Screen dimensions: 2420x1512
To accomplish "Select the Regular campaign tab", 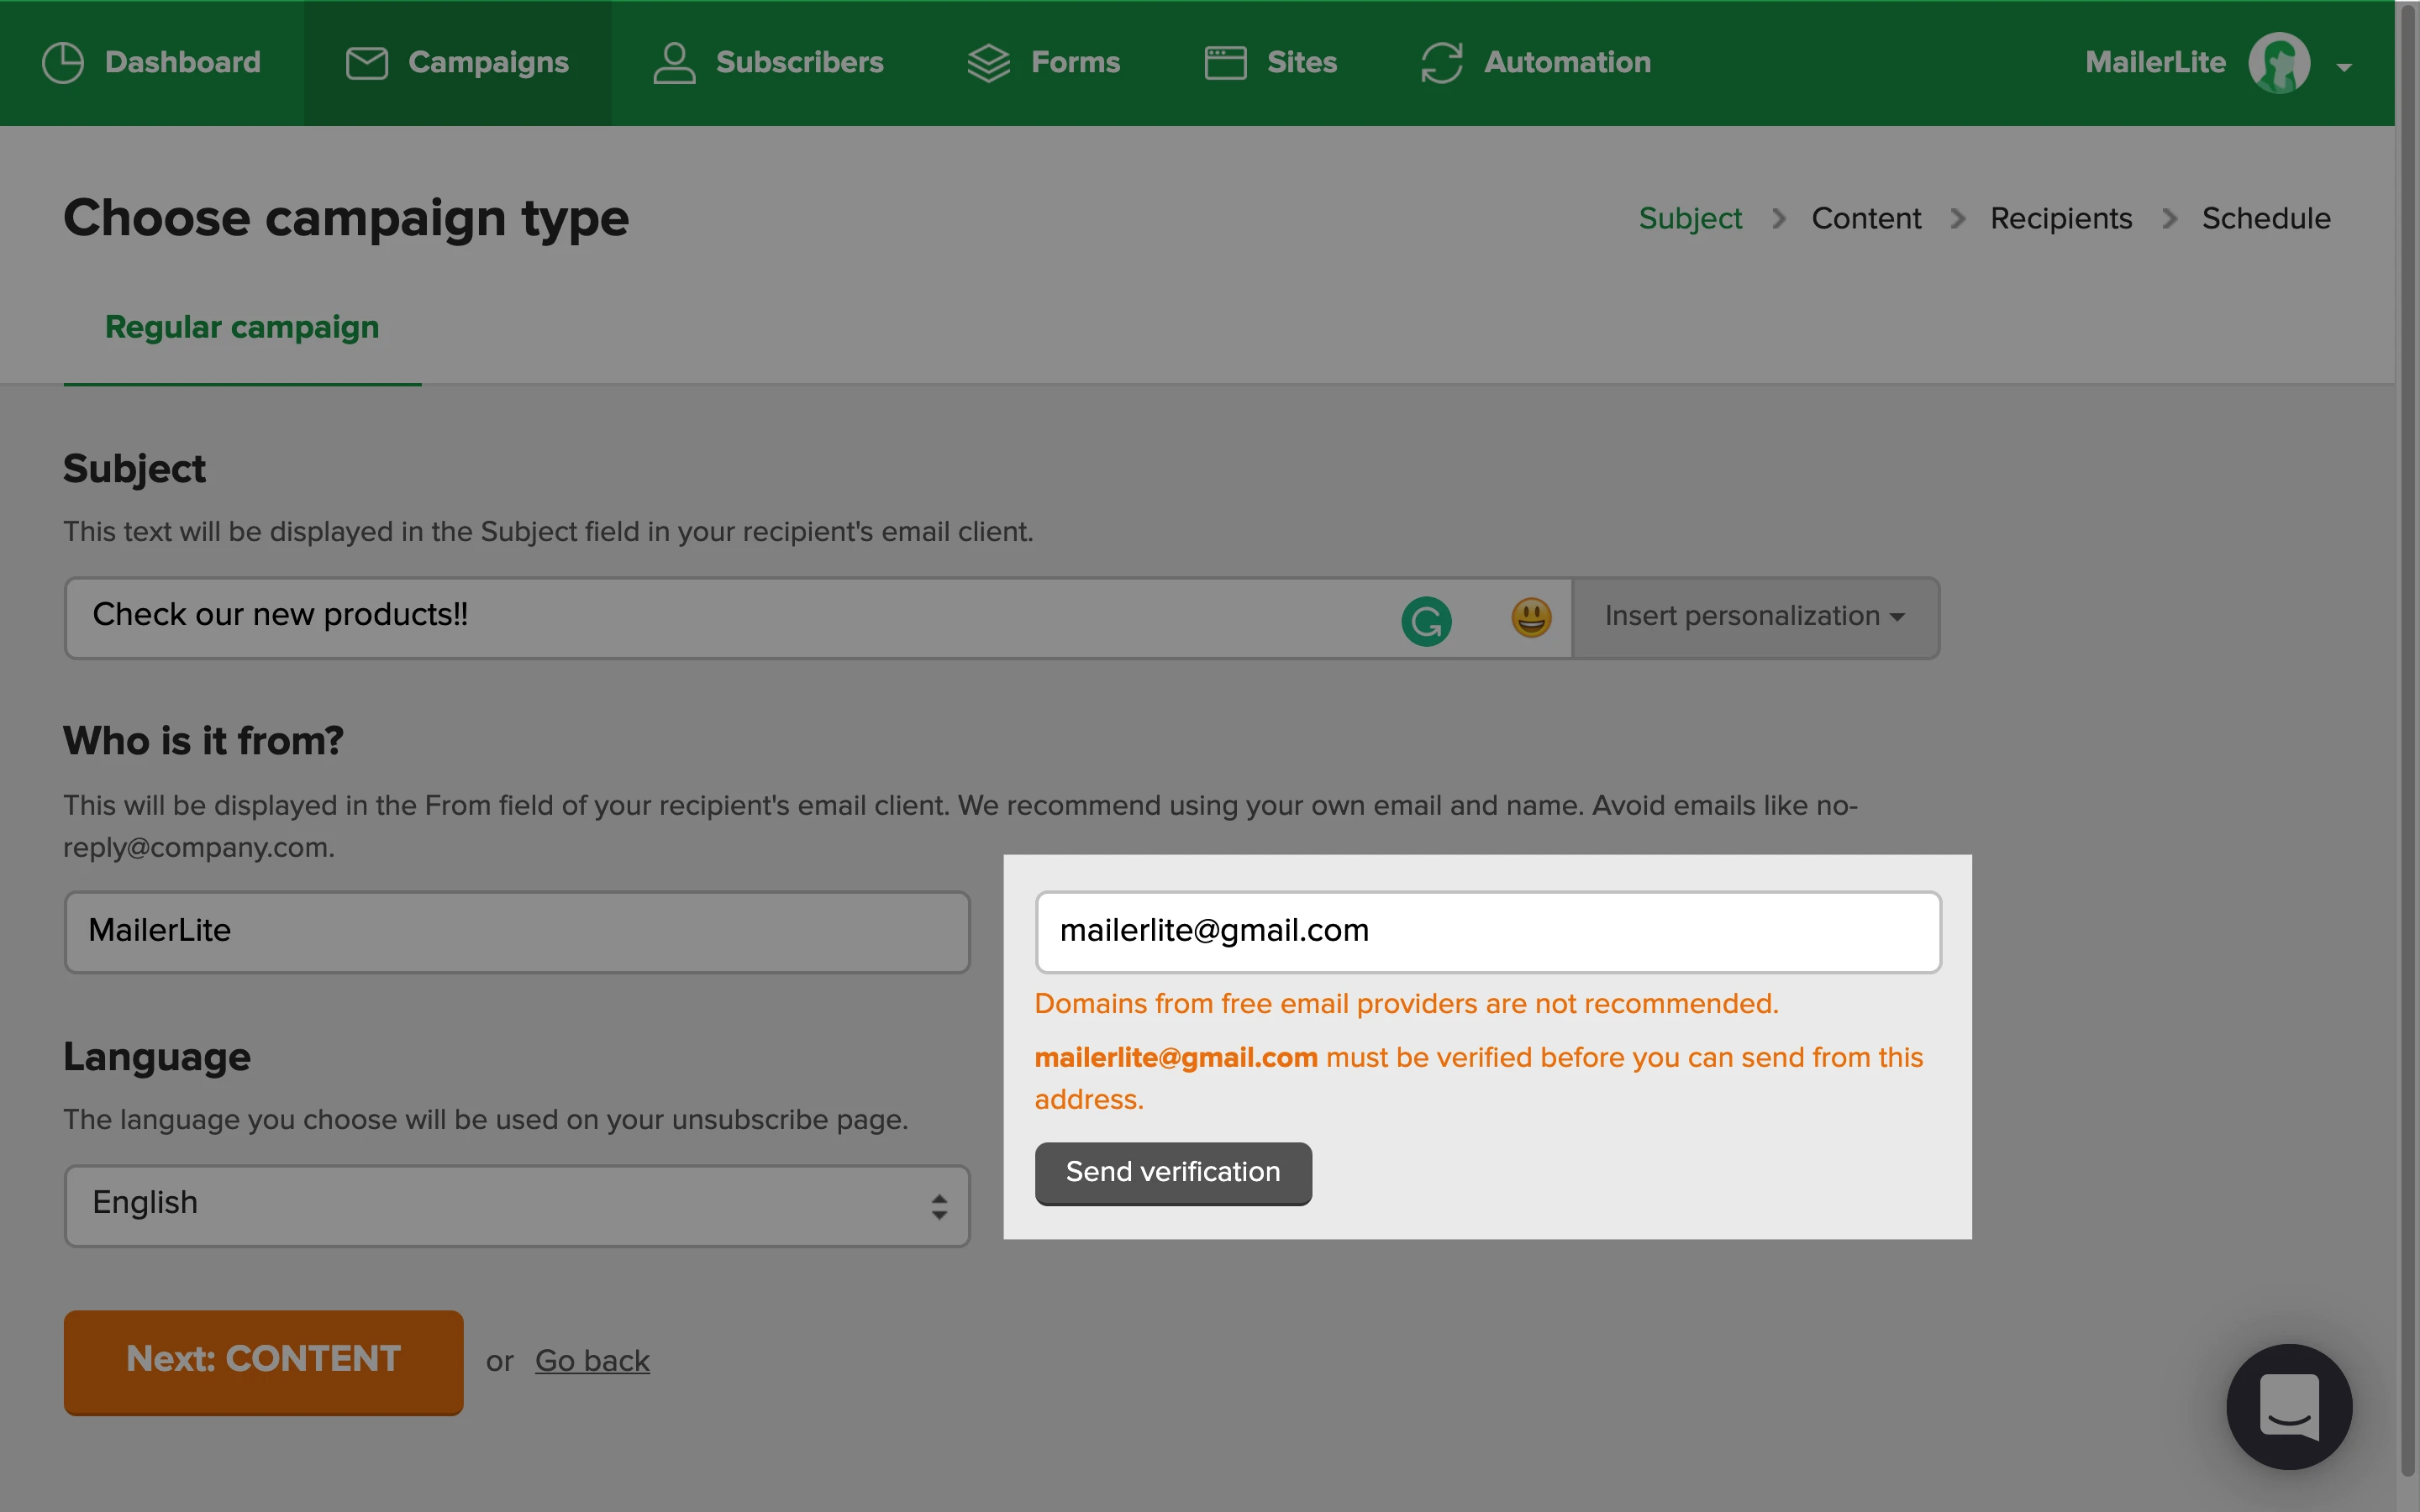I will coord(242,327).
